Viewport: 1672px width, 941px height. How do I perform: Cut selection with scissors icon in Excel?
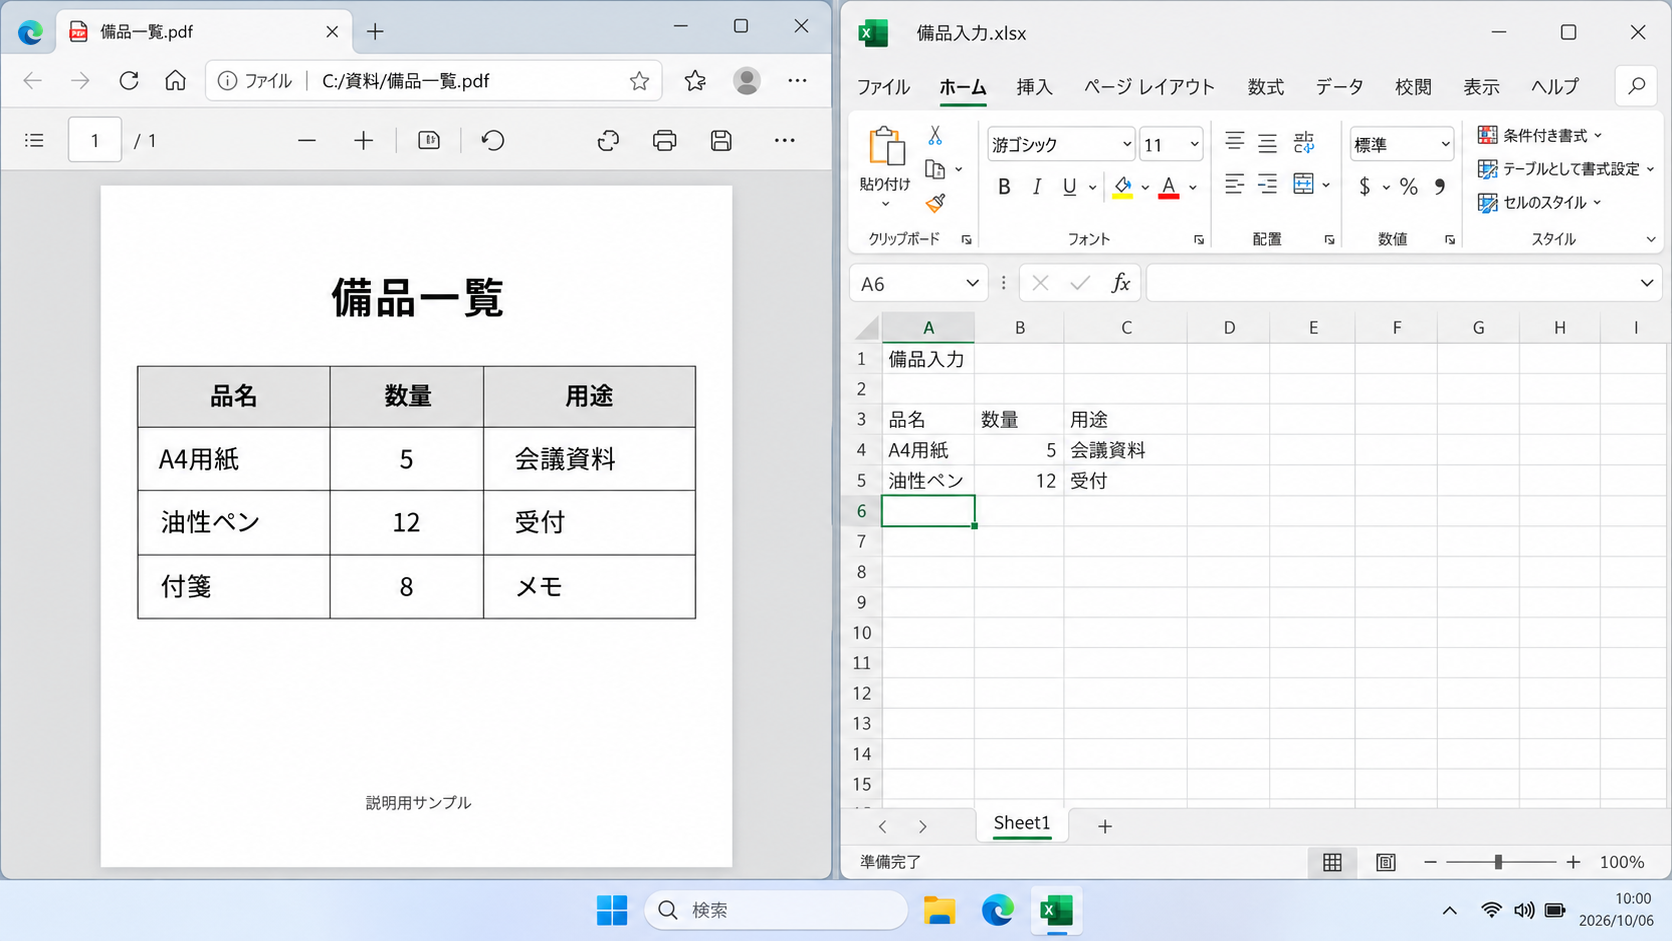click(935, 135)
